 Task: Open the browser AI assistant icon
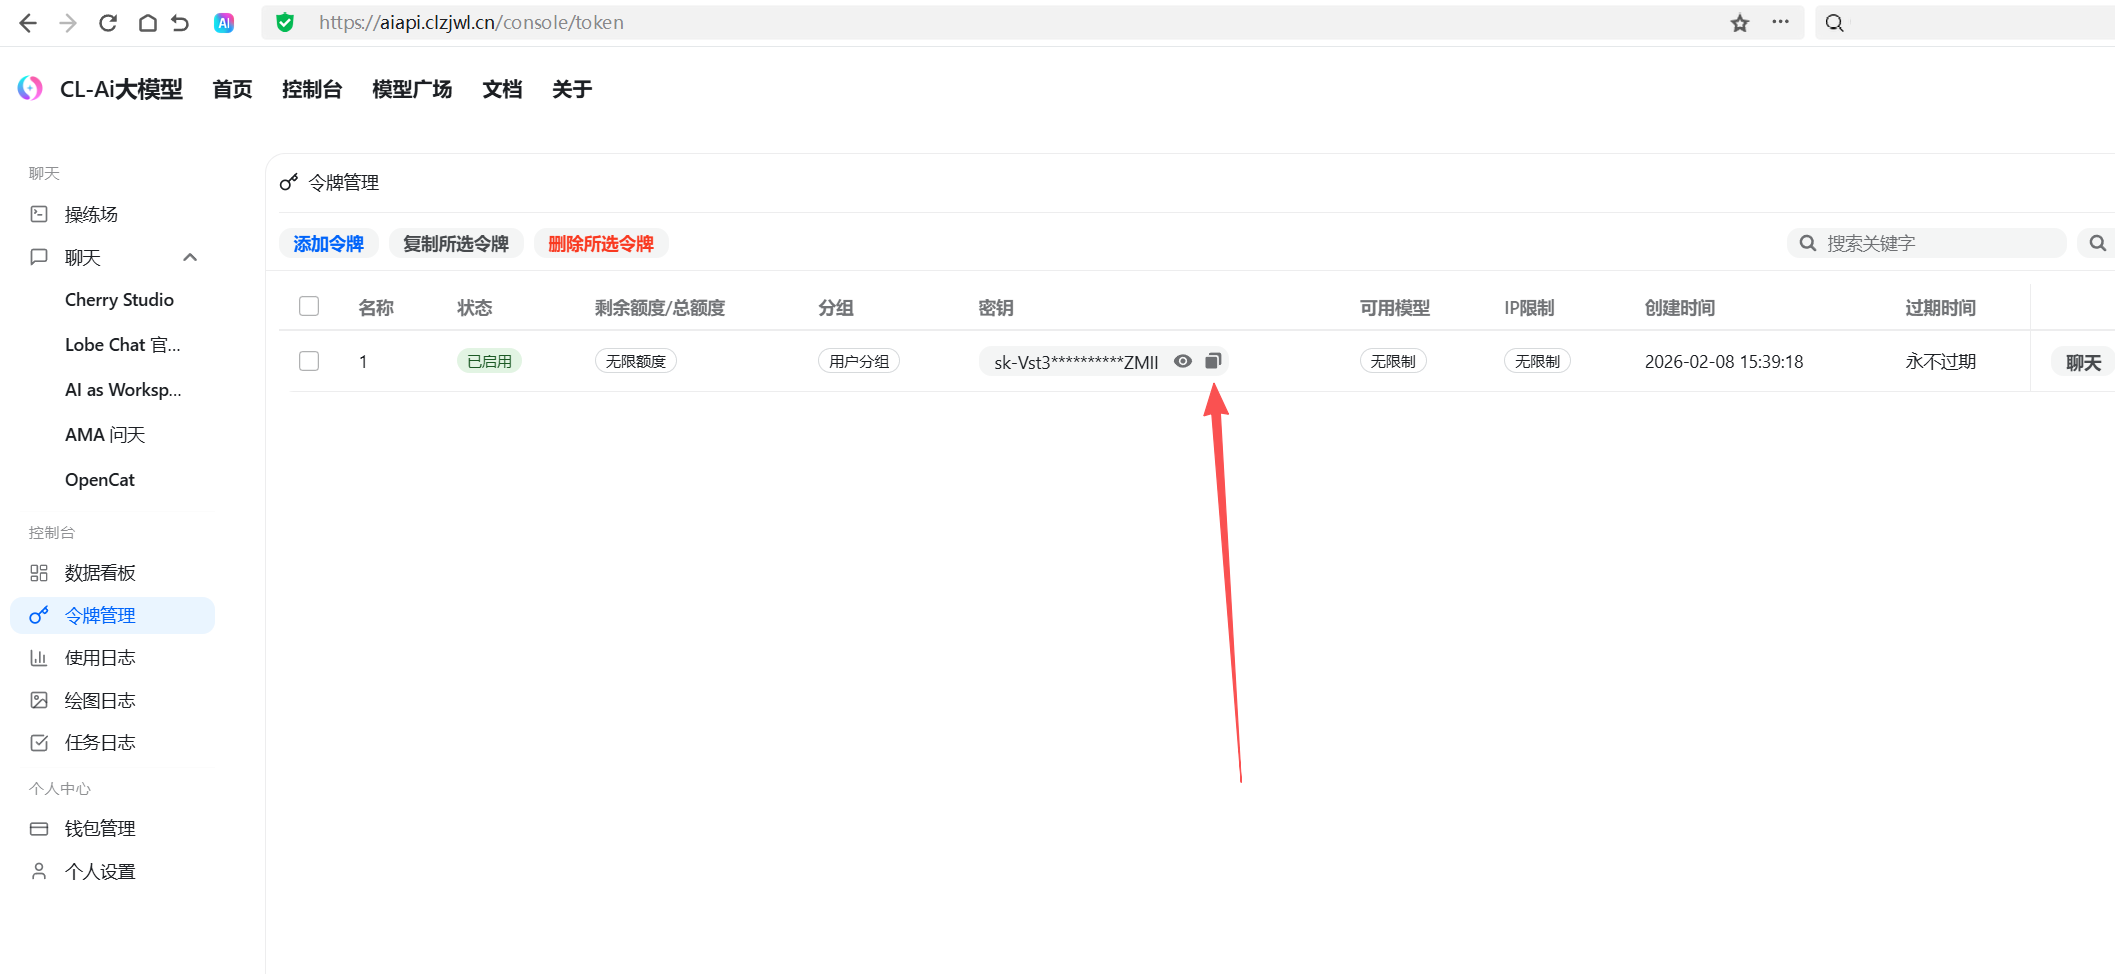tap(224, 23)
